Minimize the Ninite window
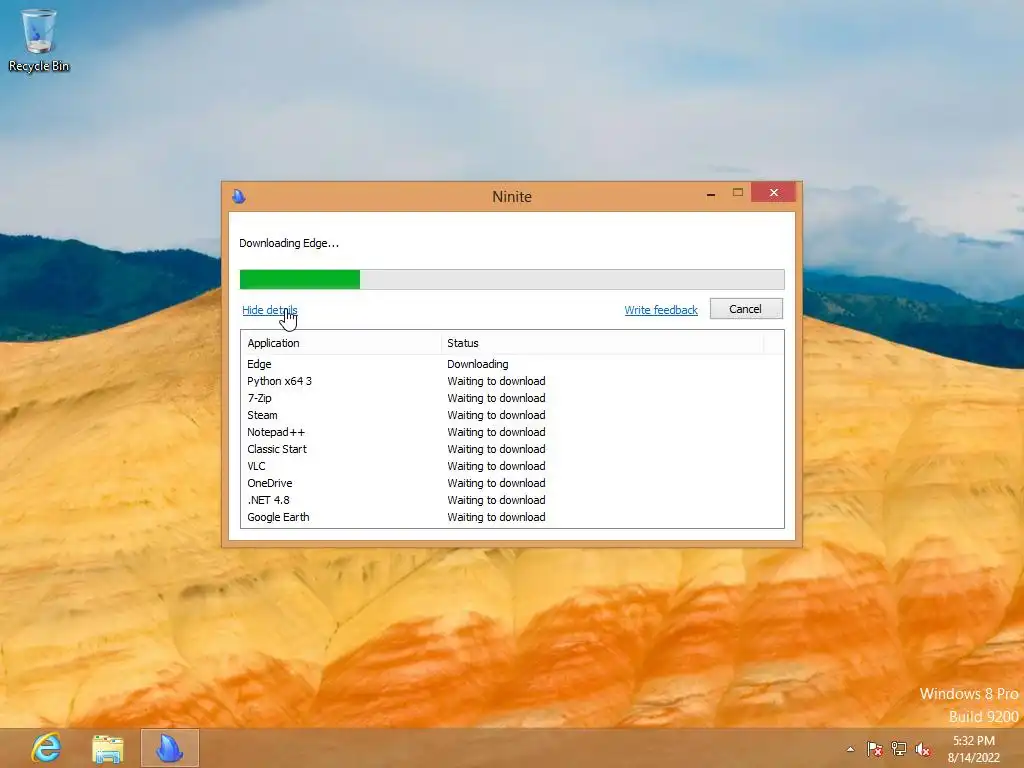This screenshot has height=768, width=1024. pos(711,193)
